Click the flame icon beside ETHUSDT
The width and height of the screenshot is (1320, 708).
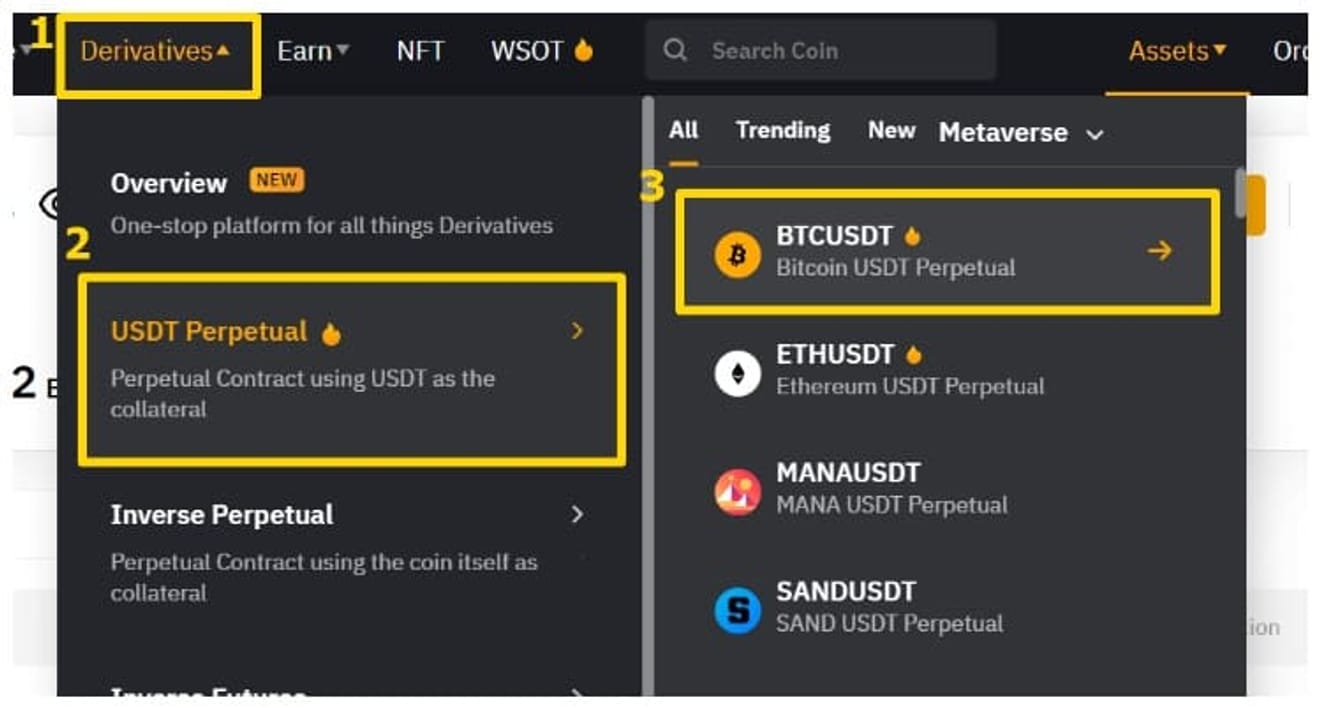coord(912,354)
